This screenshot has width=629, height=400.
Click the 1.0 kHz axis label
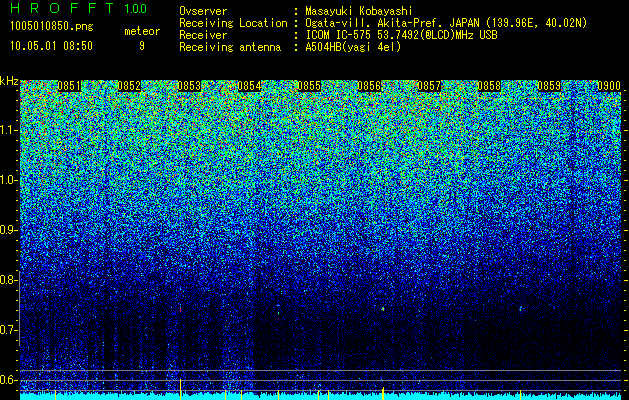(9, 180)
